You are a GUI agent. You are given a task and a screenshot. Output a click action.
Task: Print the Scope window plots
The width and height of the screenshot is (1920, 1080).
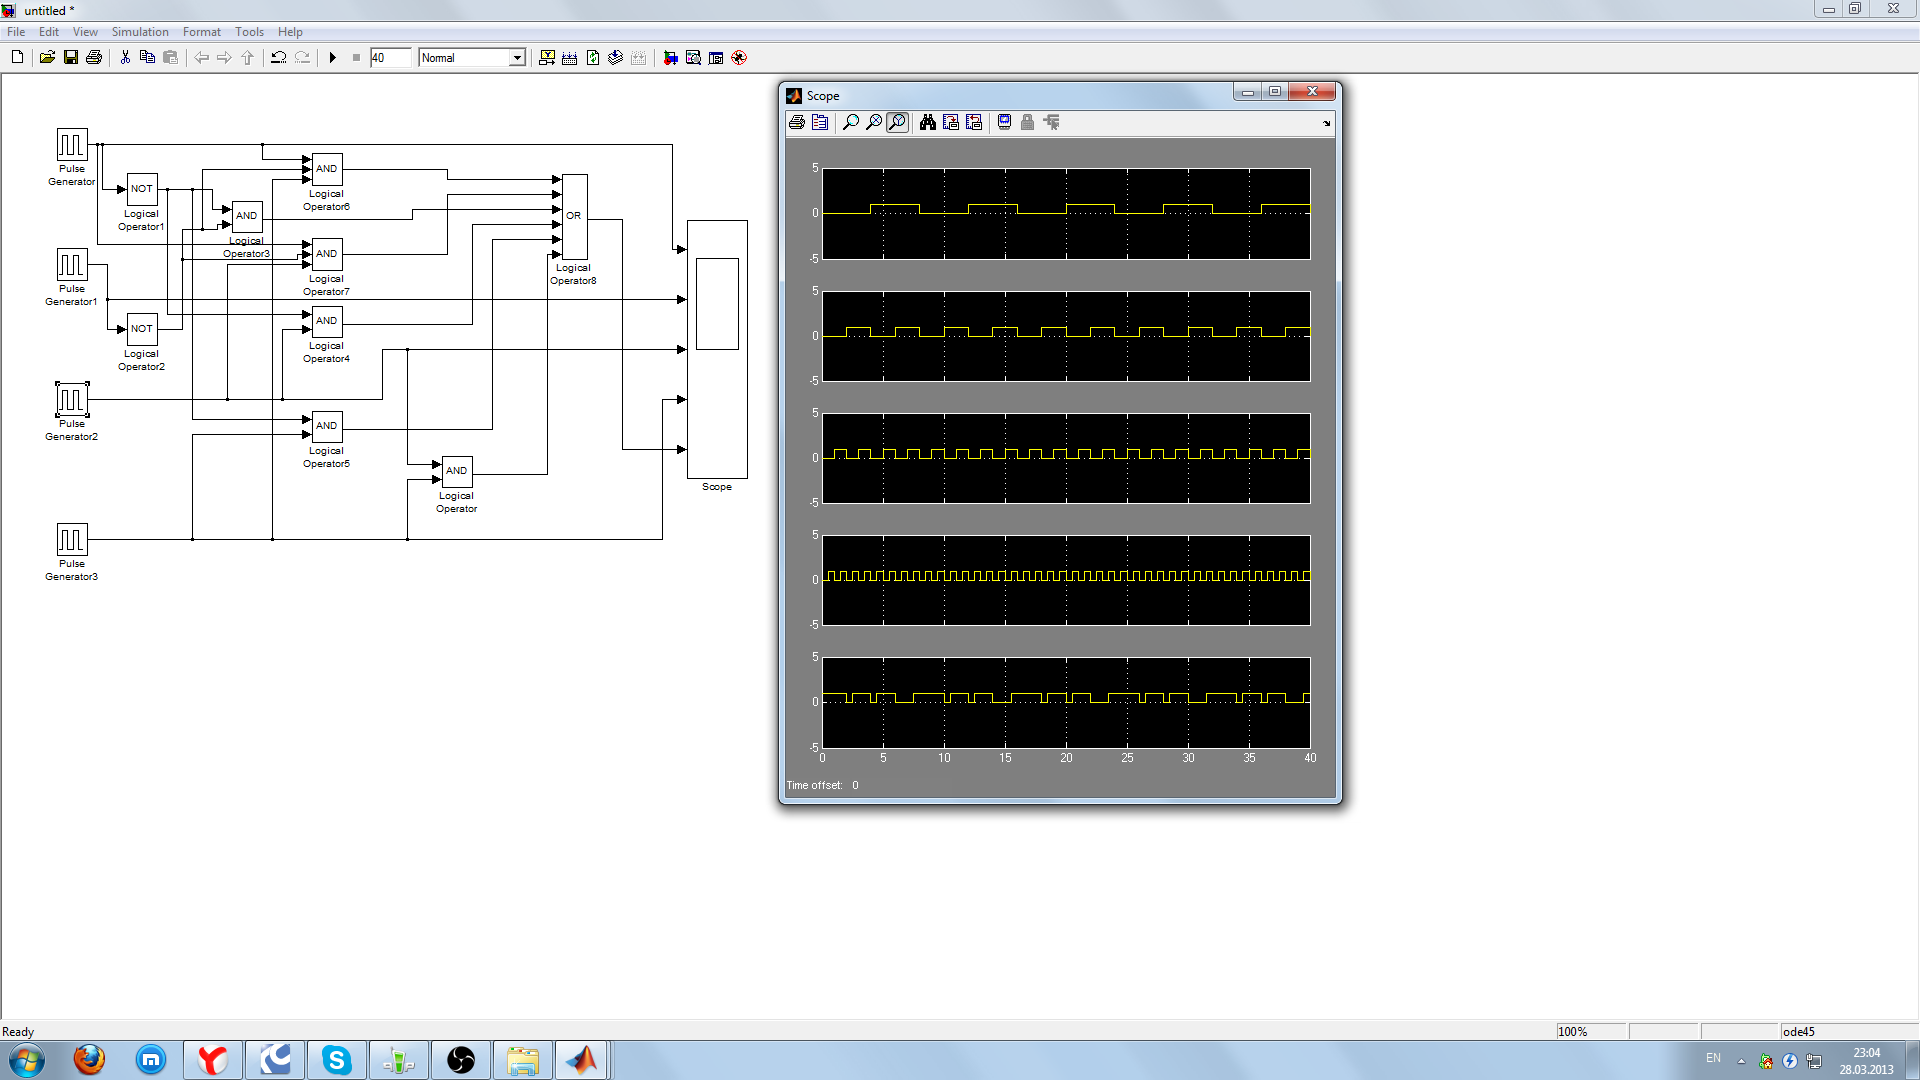(797, 122)
